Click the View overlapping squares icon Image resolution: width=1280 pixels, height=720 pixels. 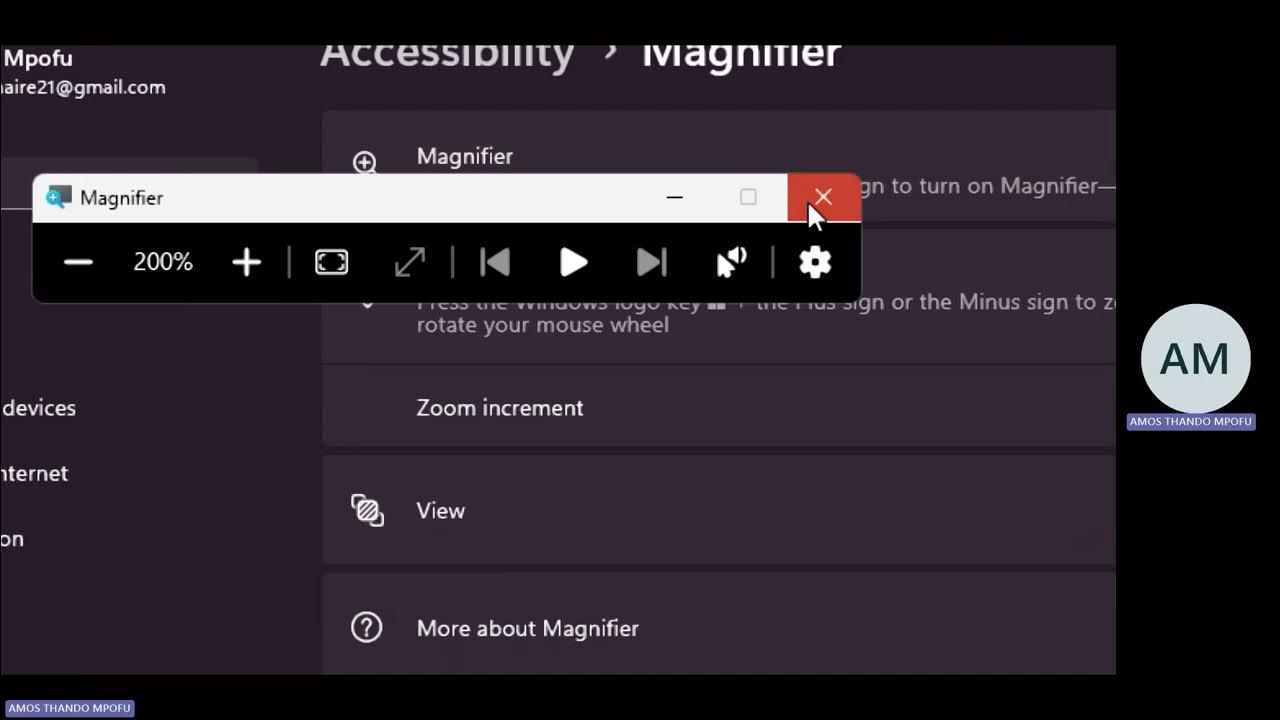coord(367,510)
